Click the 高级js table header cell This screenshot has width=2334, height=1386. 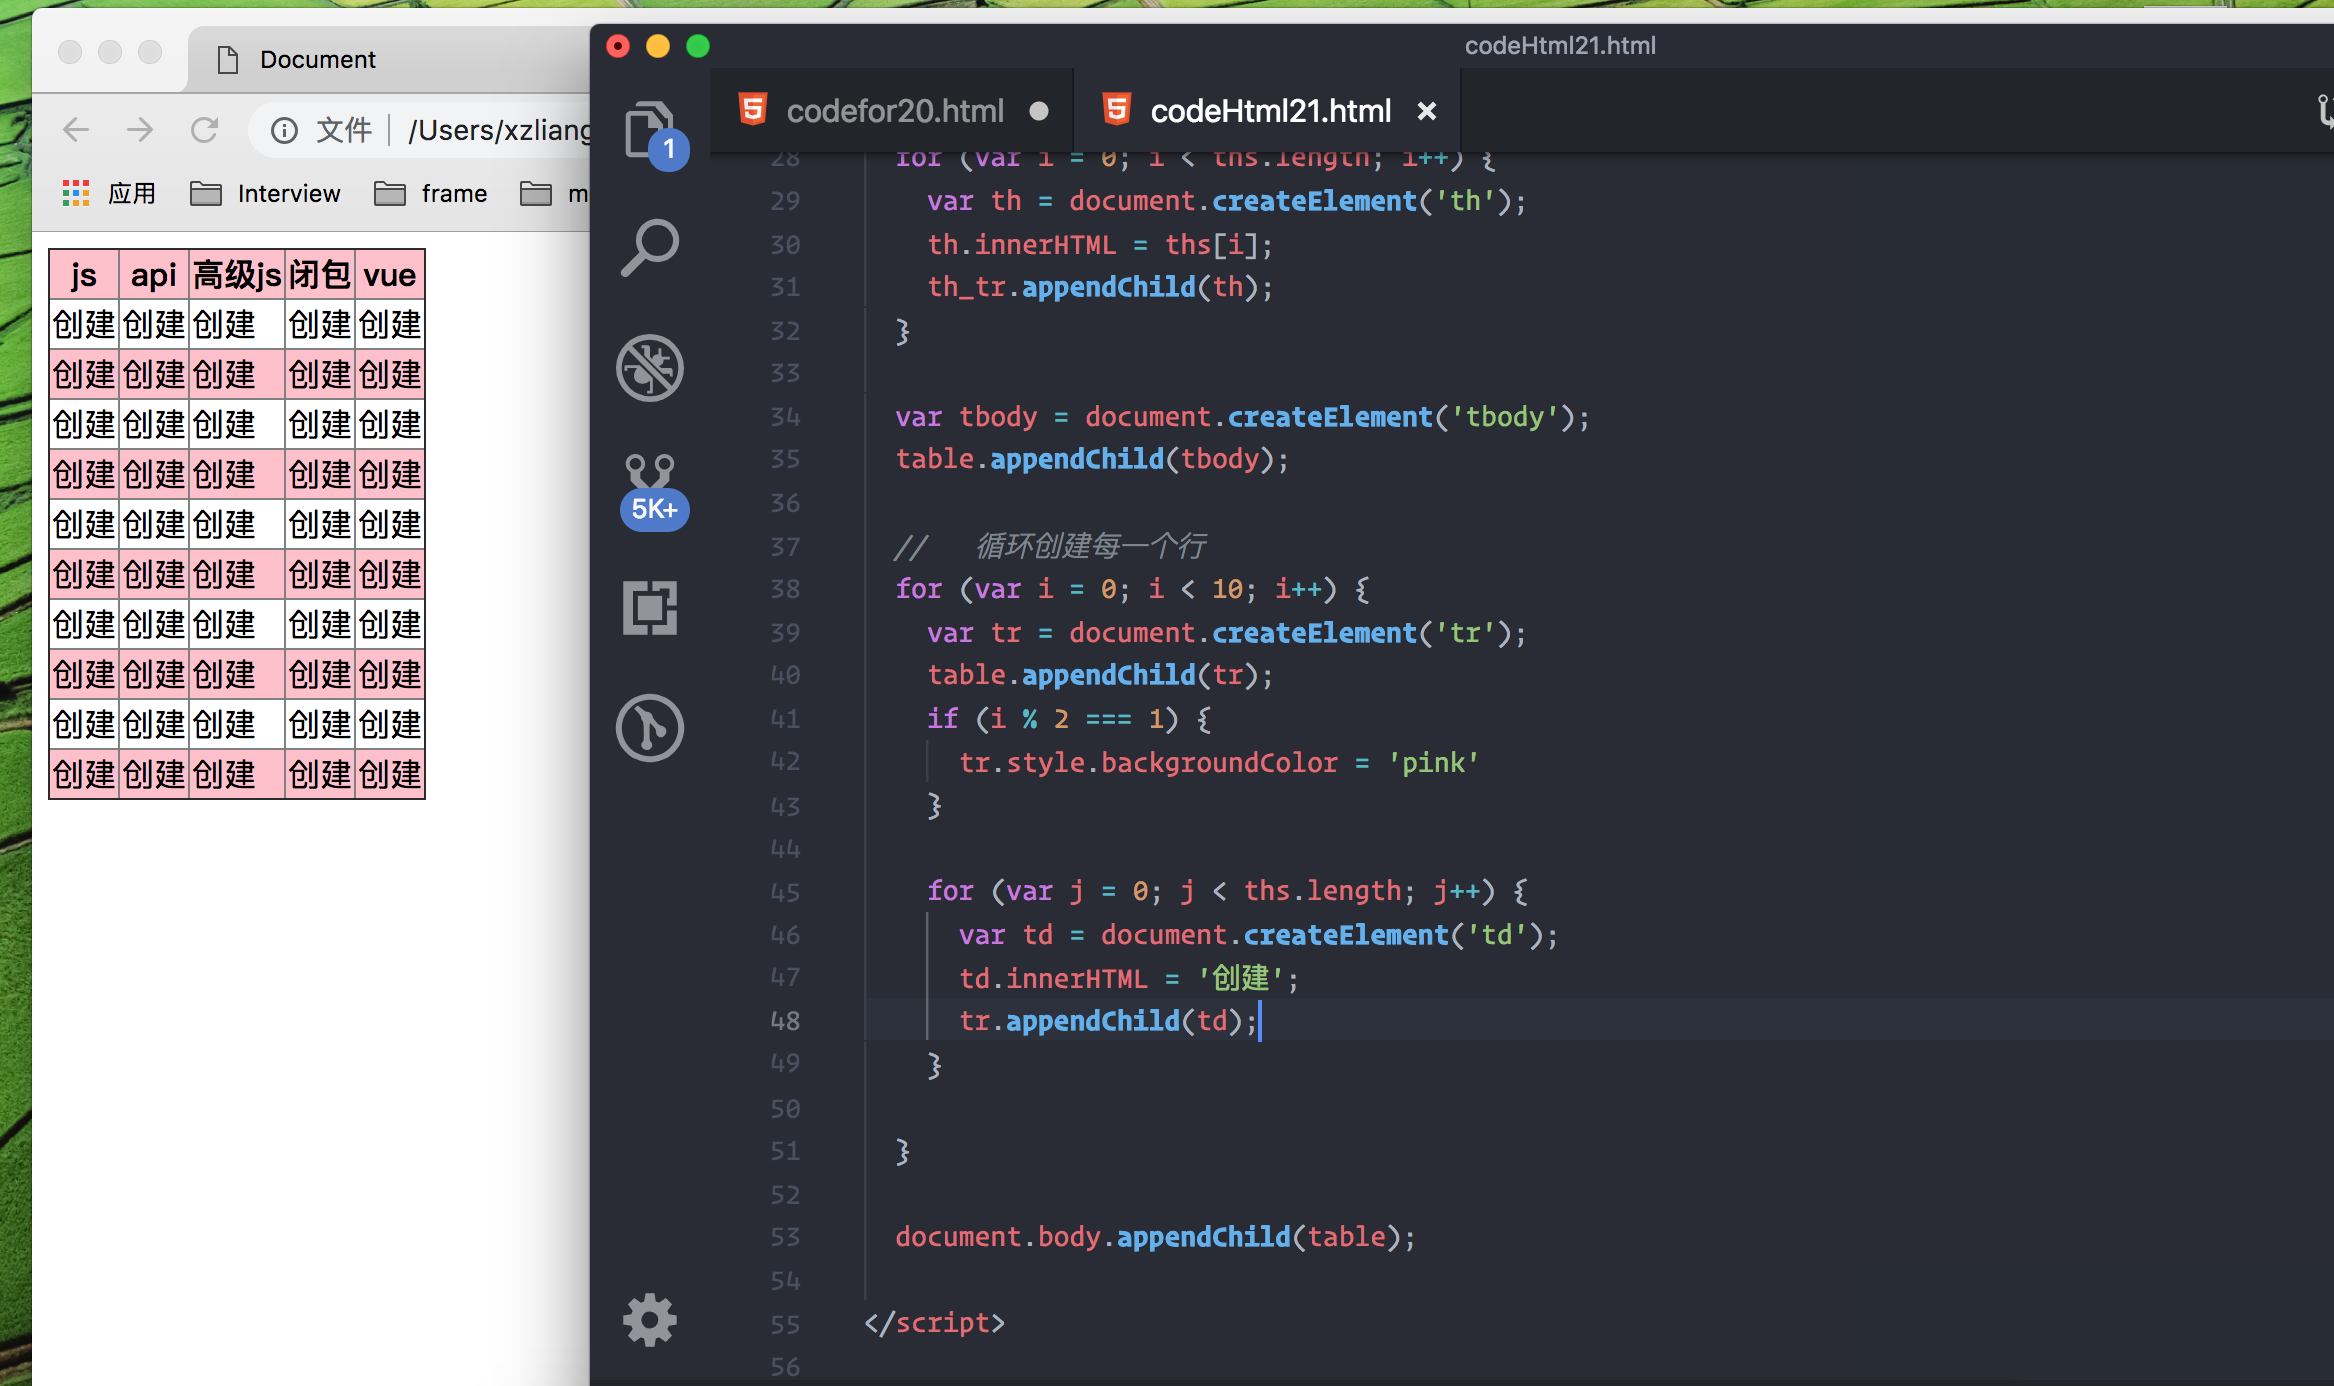coord(237,275)
